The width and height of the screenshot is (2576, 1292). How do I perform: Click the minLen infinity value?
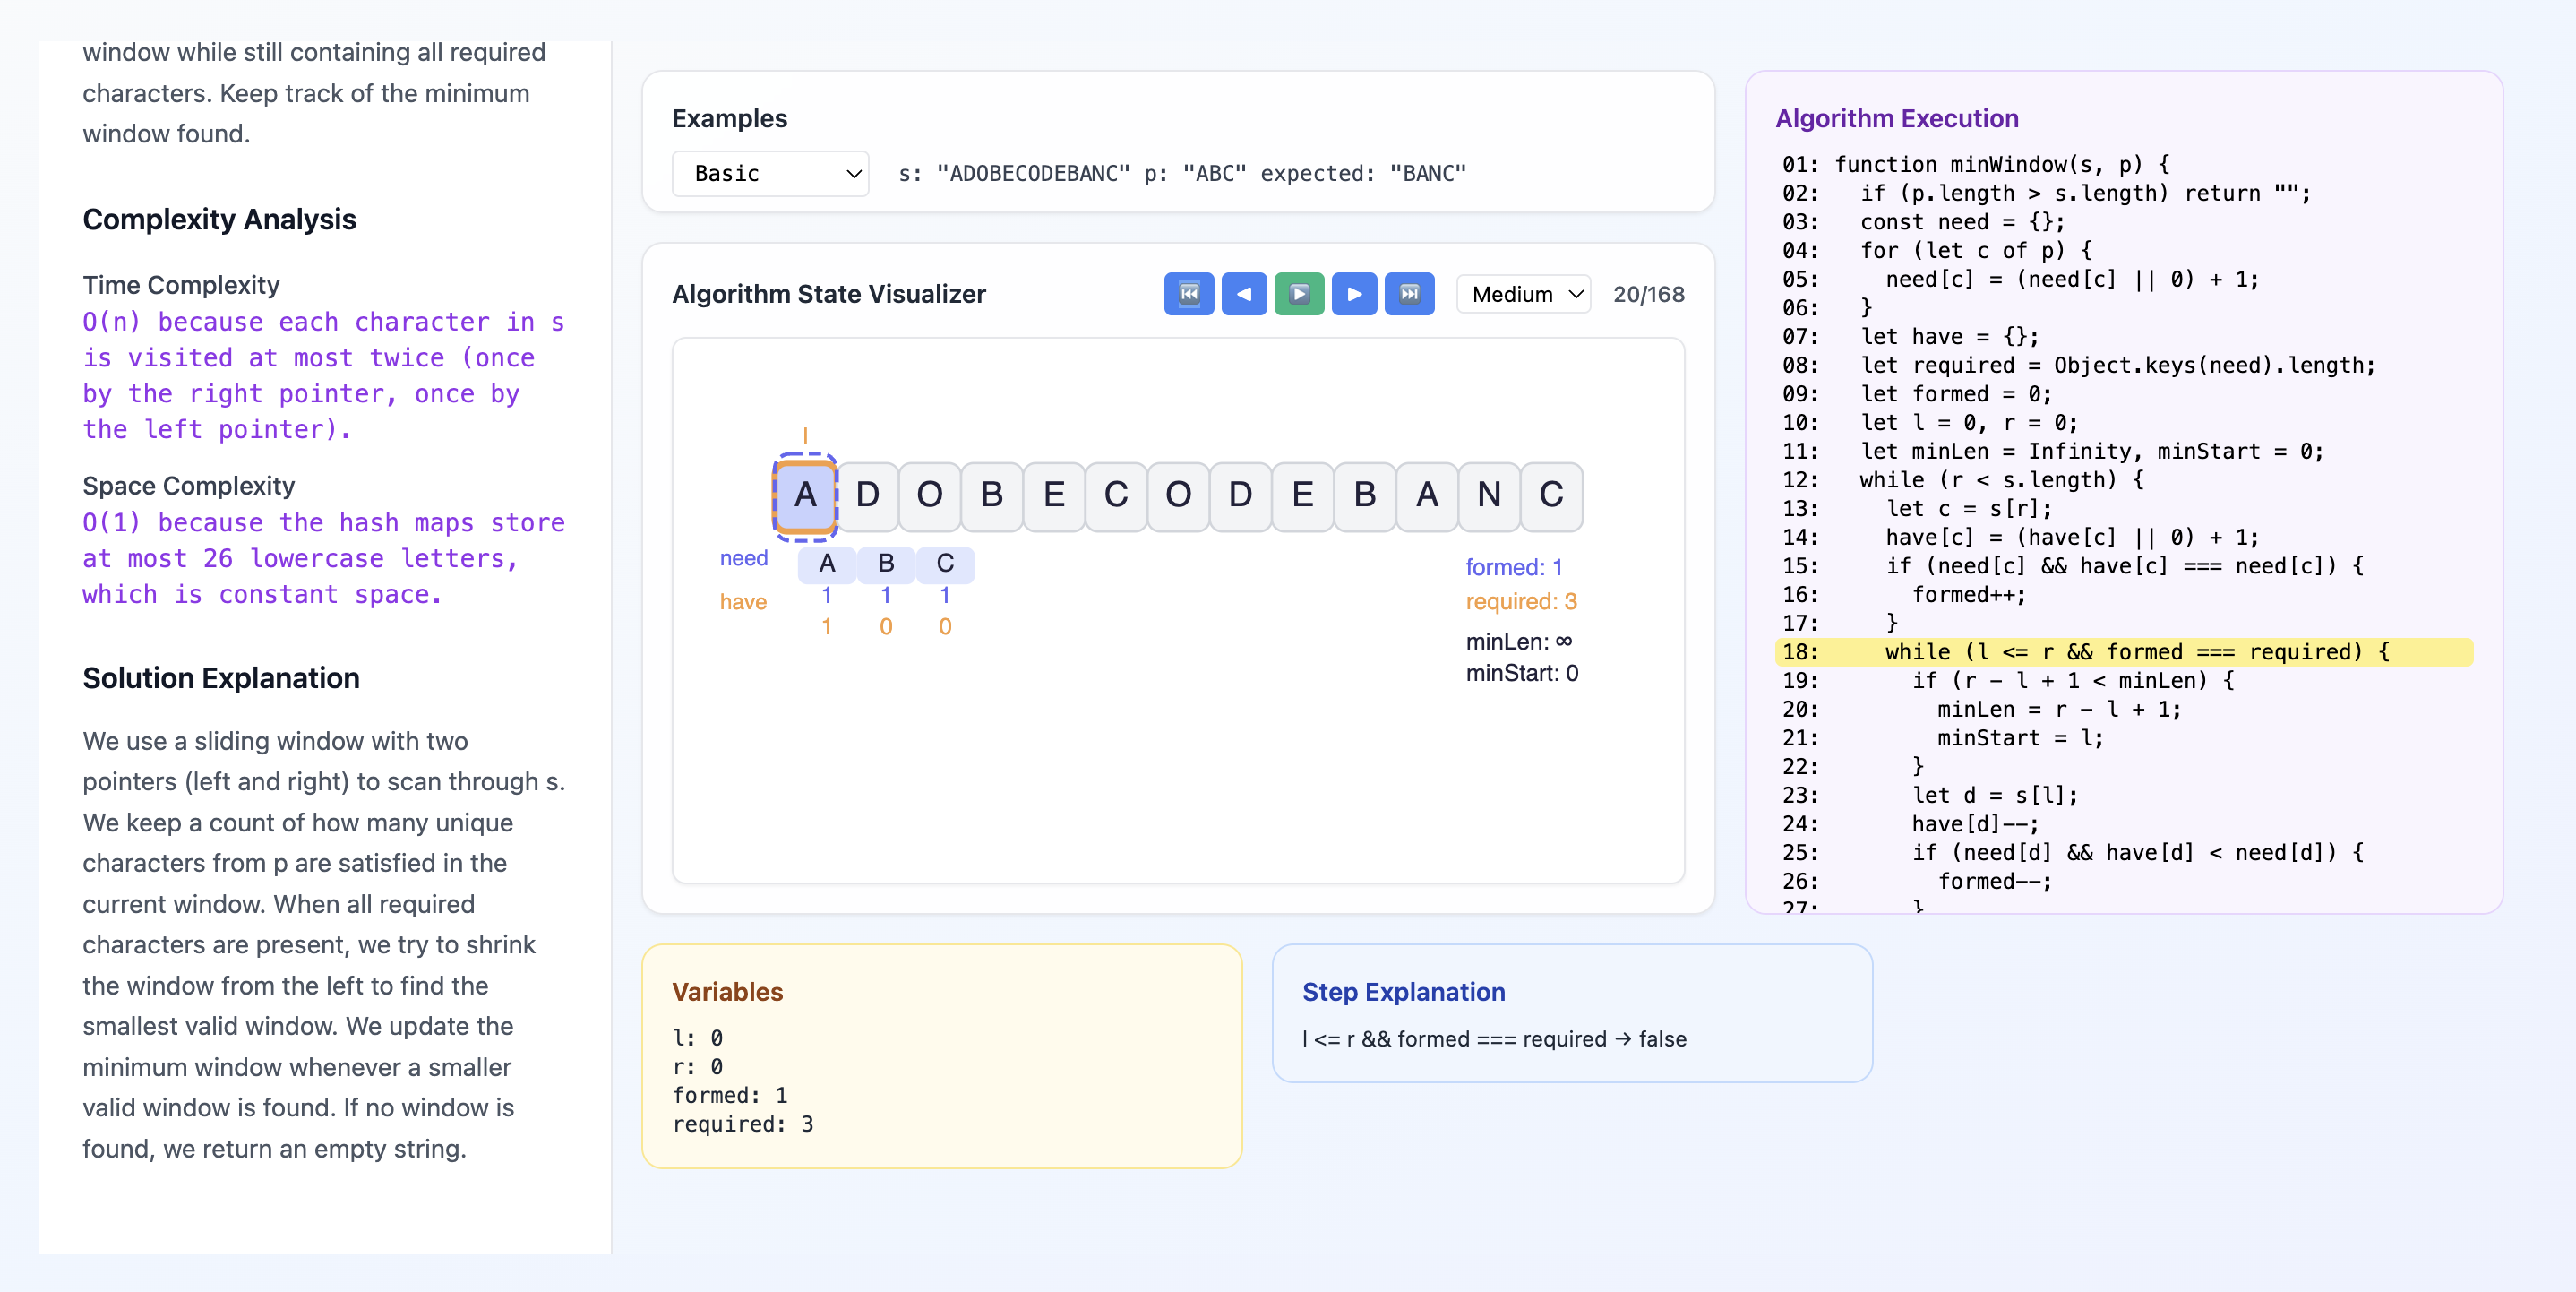pyautogui.click(x=1519, y=641)
